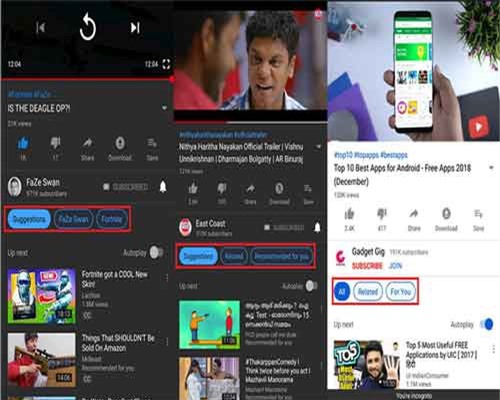Screen dimensions: 500x400
Task: Open FaZe Swan channel avatar
Action: coord(15,187)
